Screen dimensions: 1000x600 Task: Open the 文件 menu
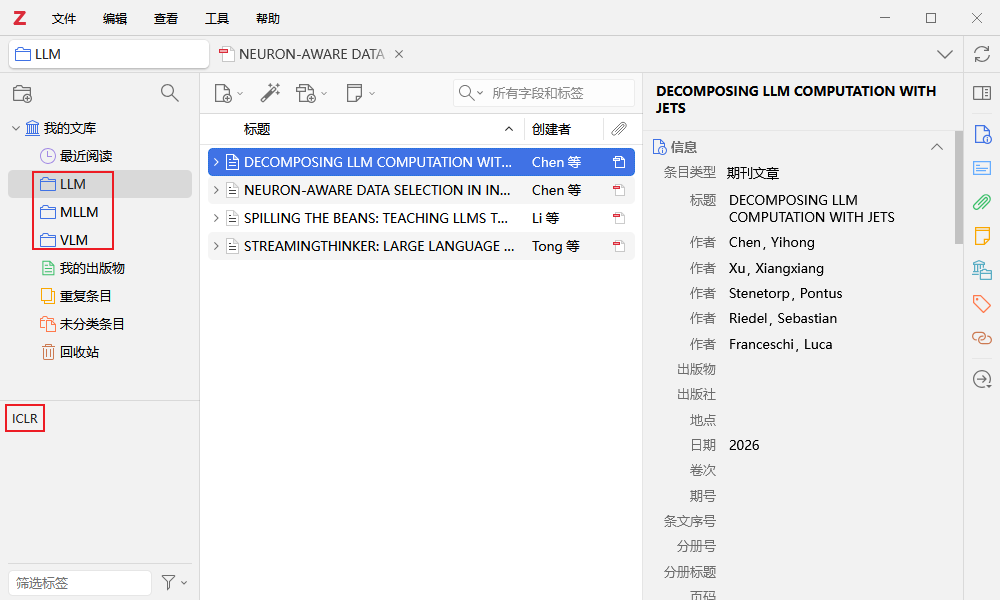[64, 18]
